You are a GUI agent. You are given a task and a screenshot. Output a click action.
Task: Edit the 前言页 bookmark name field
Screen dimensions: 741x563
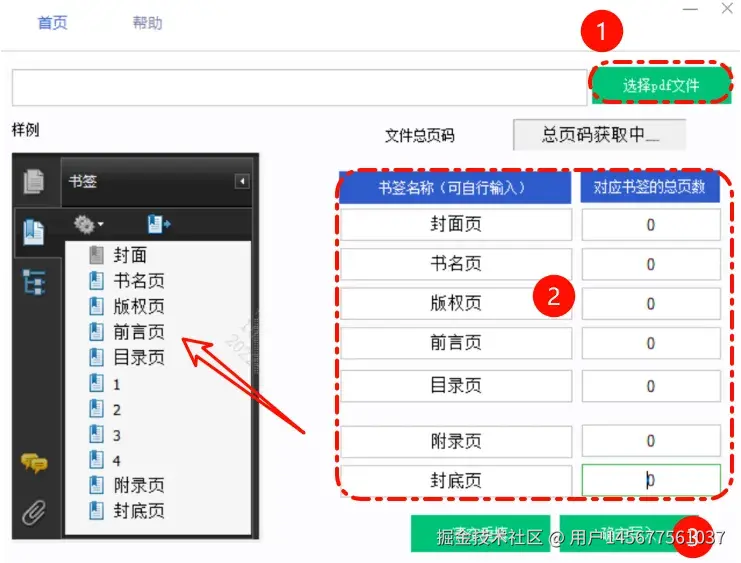[x=456, y=343]
